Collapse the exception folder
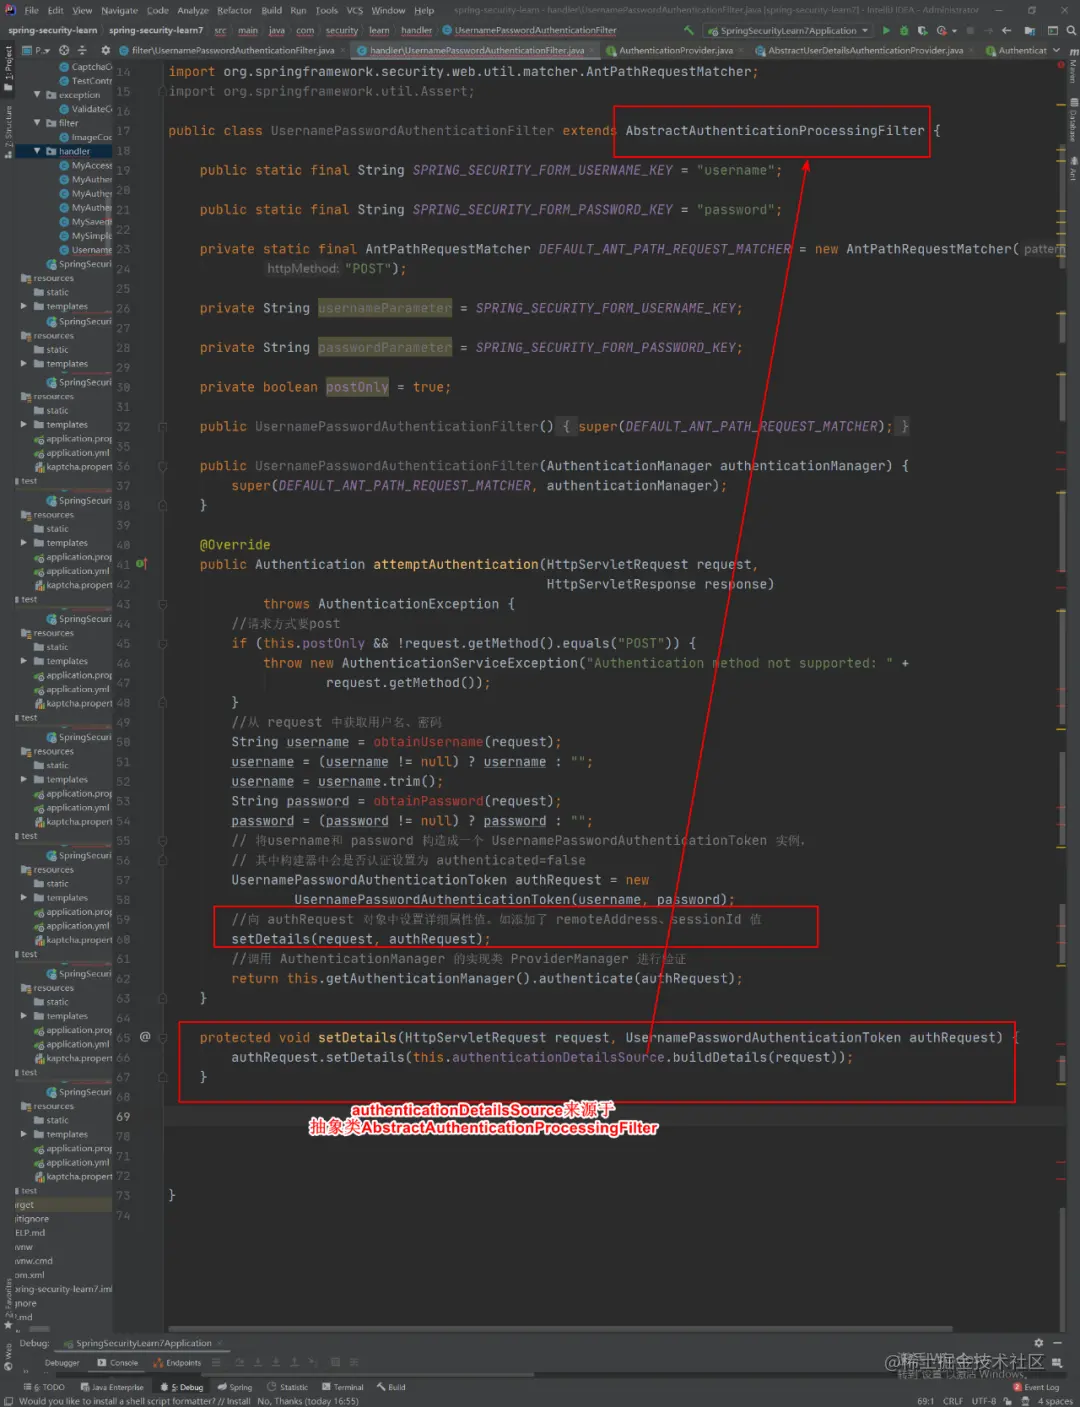Viewport: 1080px width, 1407px height. click(x=37, y=95)
